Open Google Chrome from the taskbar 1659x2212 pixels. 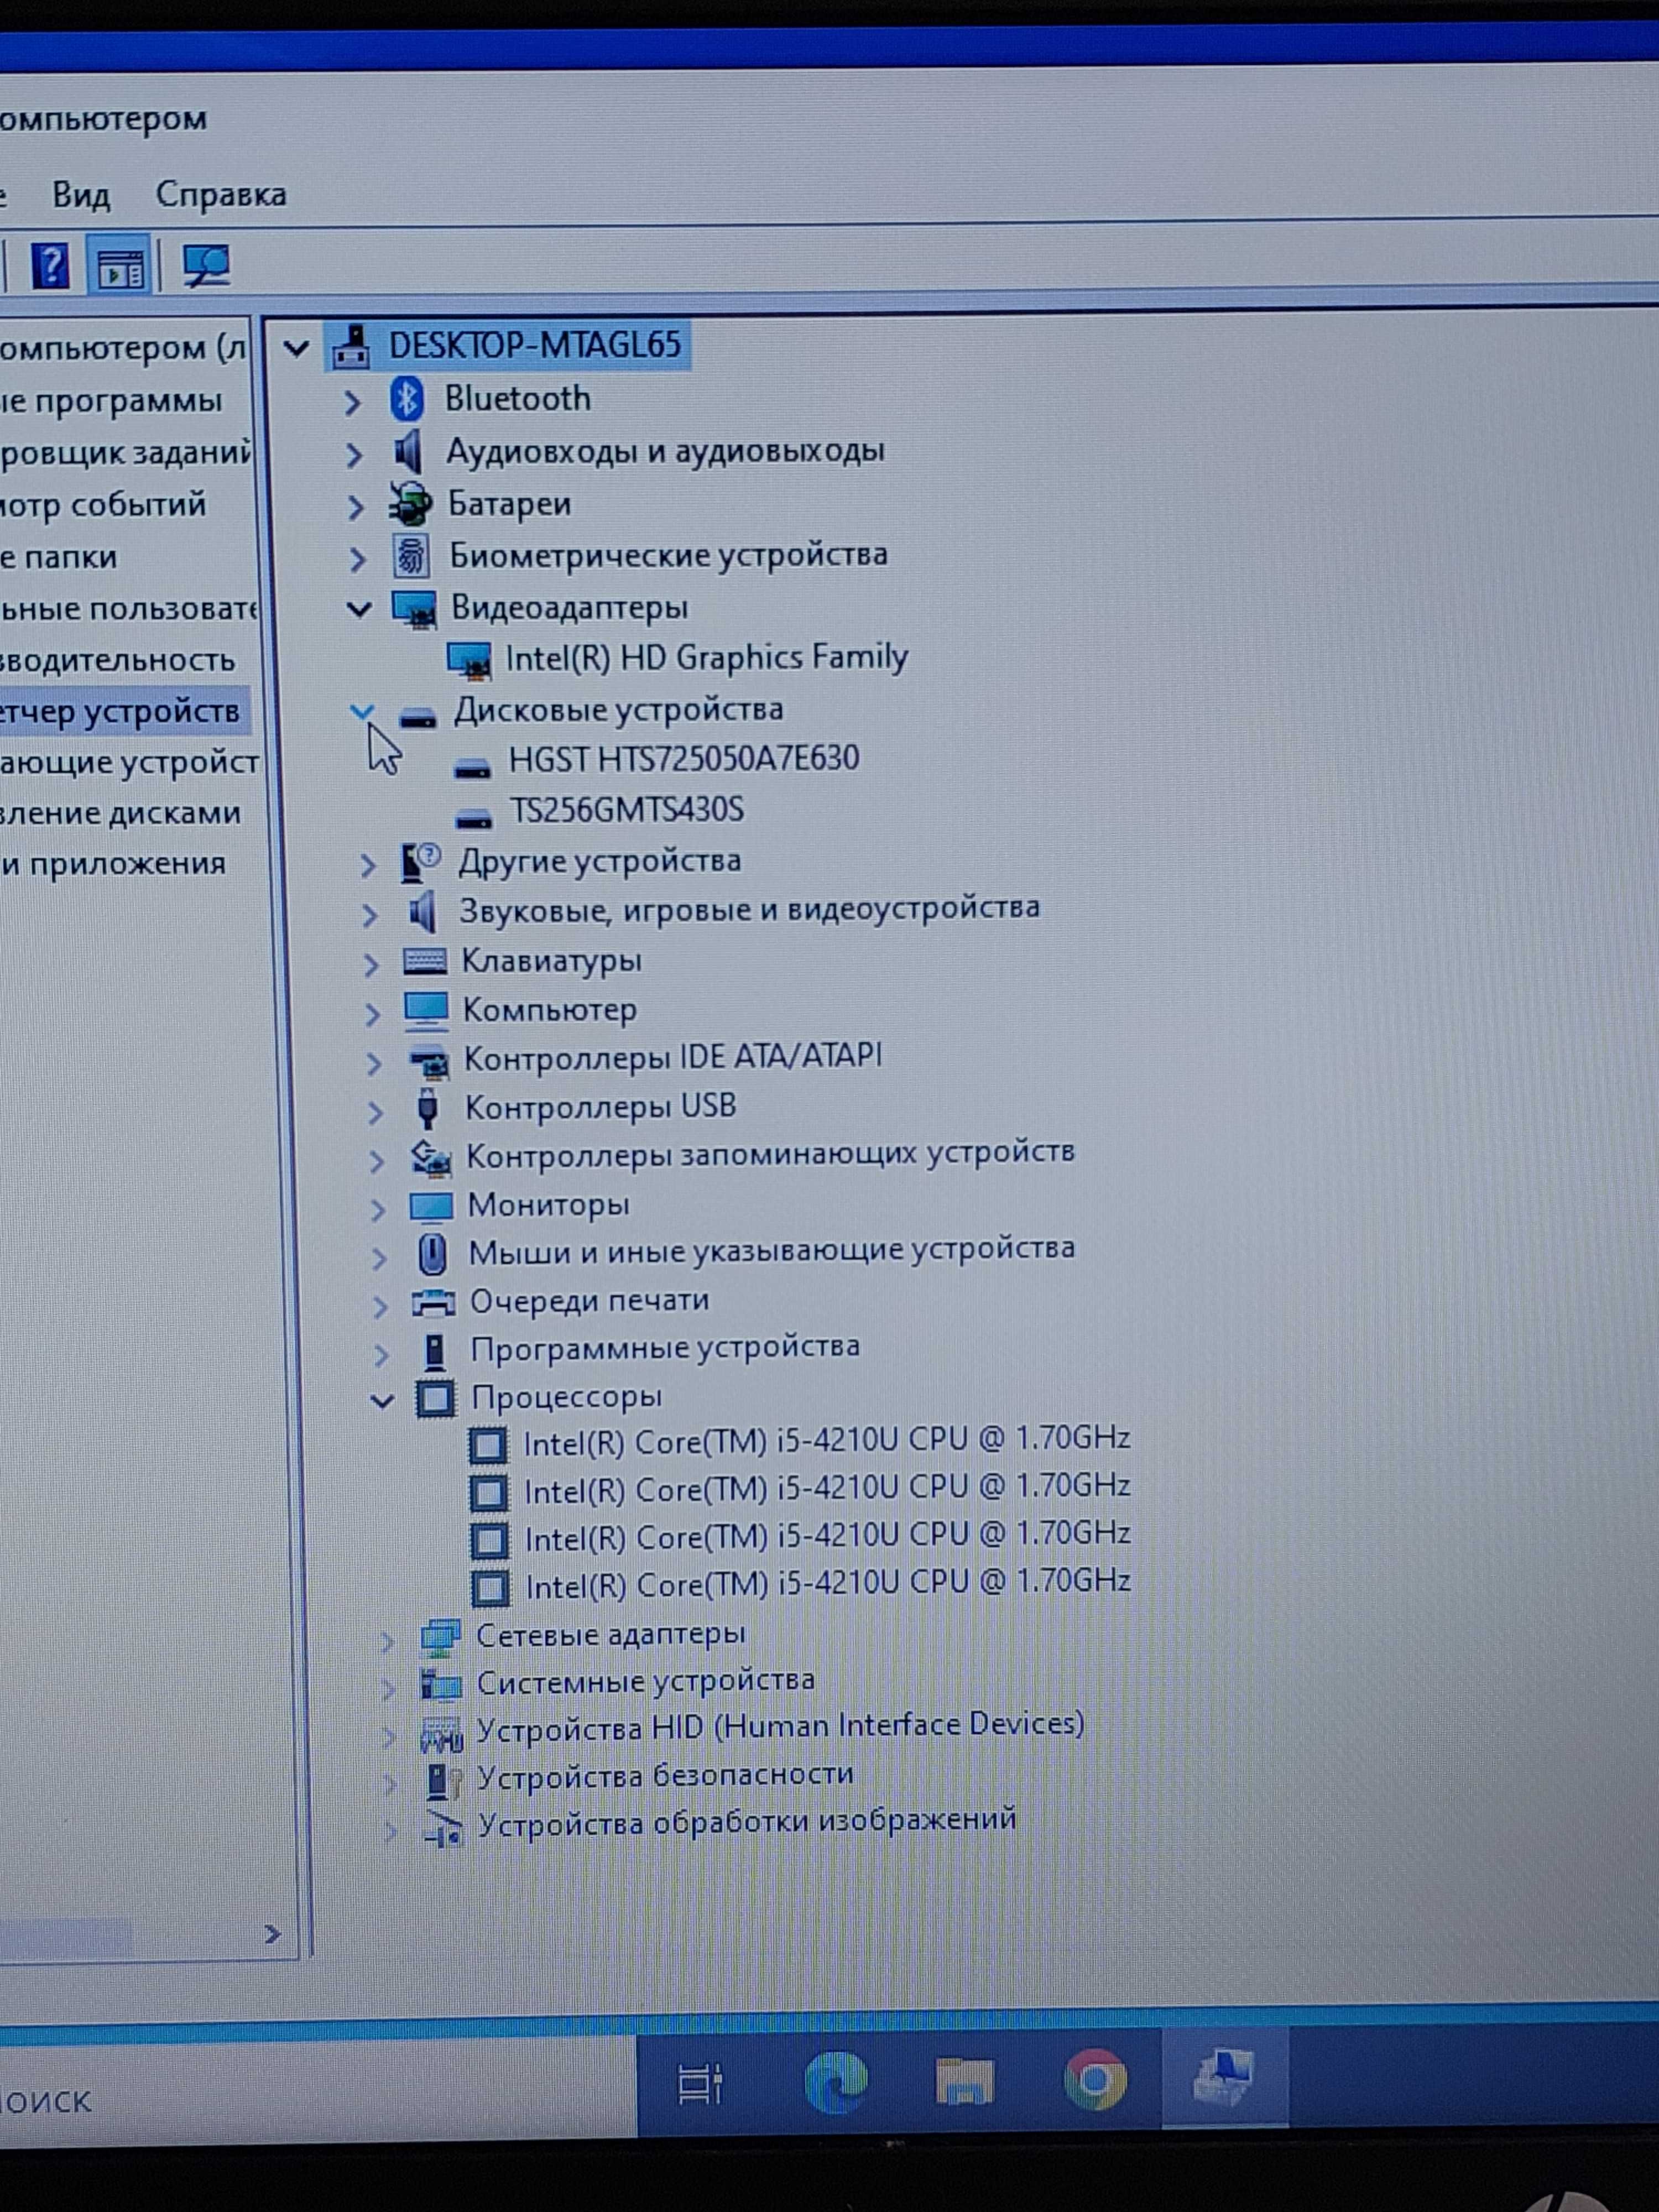pos(1095,2081)
